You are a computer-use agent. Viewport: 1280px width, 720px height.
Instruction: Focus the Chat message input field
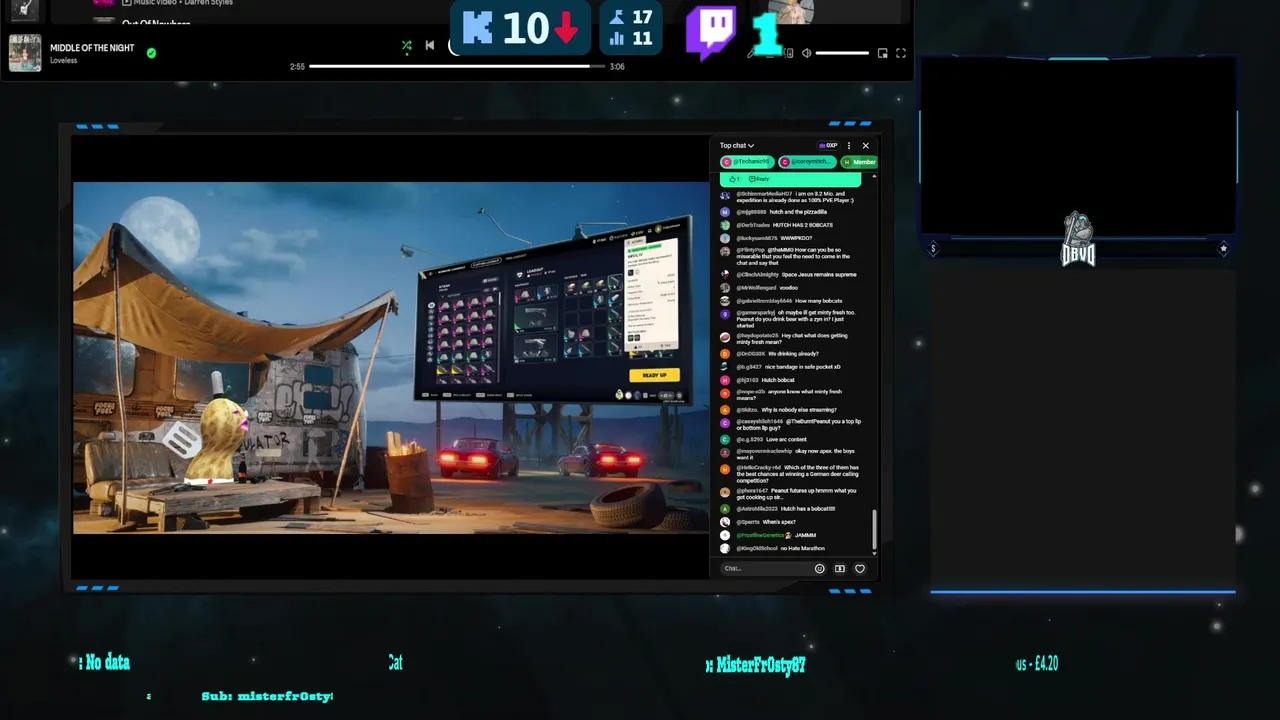765,568
